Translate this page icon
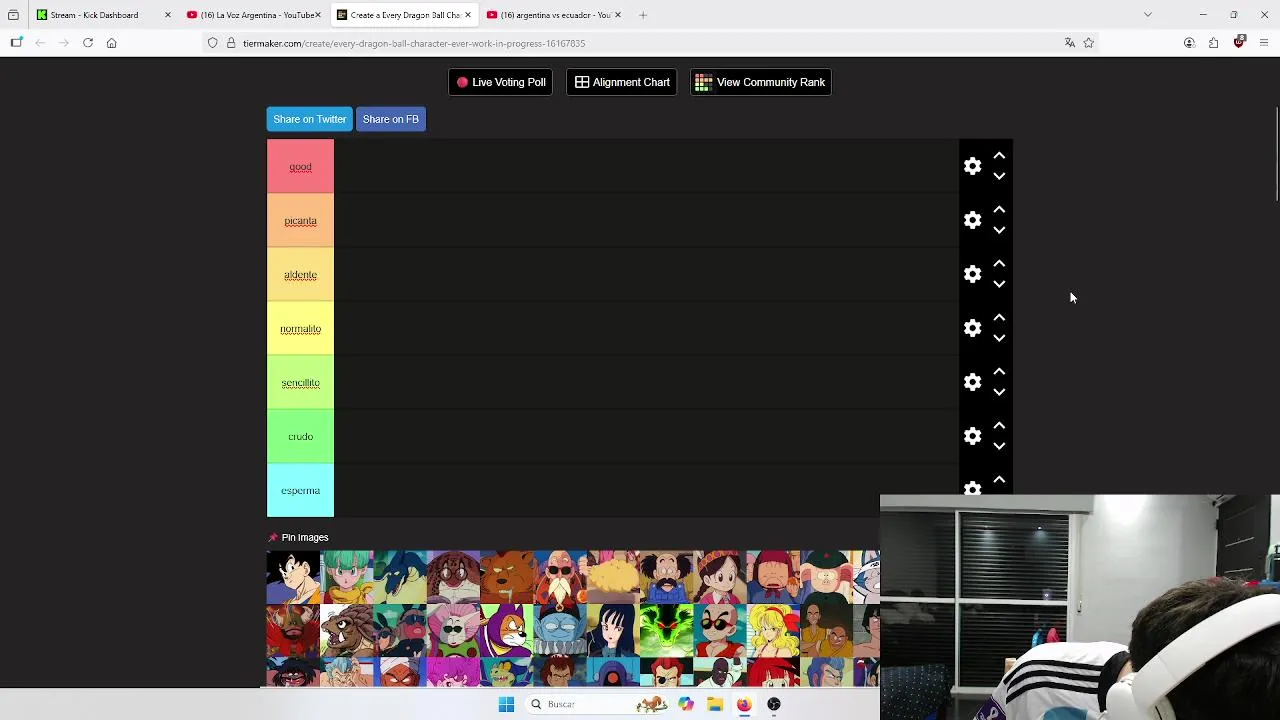Screen dimensions: 1280x720 click(1069, 43)
